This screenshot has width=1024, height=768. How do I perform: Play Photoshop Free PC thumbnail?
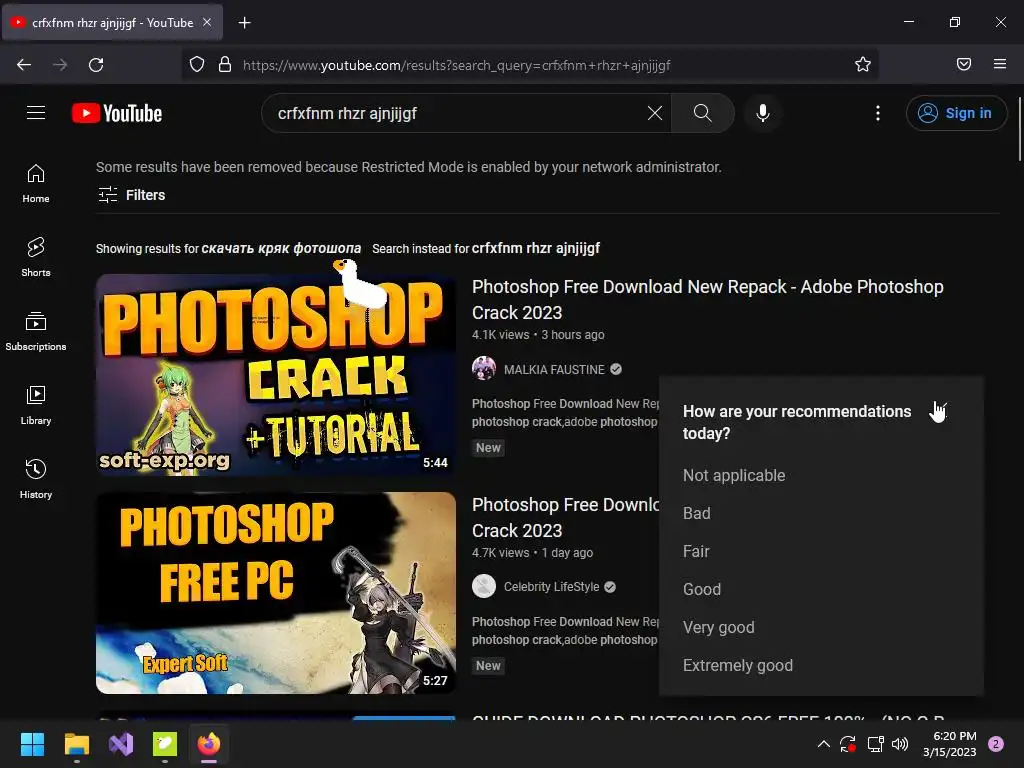276,593
